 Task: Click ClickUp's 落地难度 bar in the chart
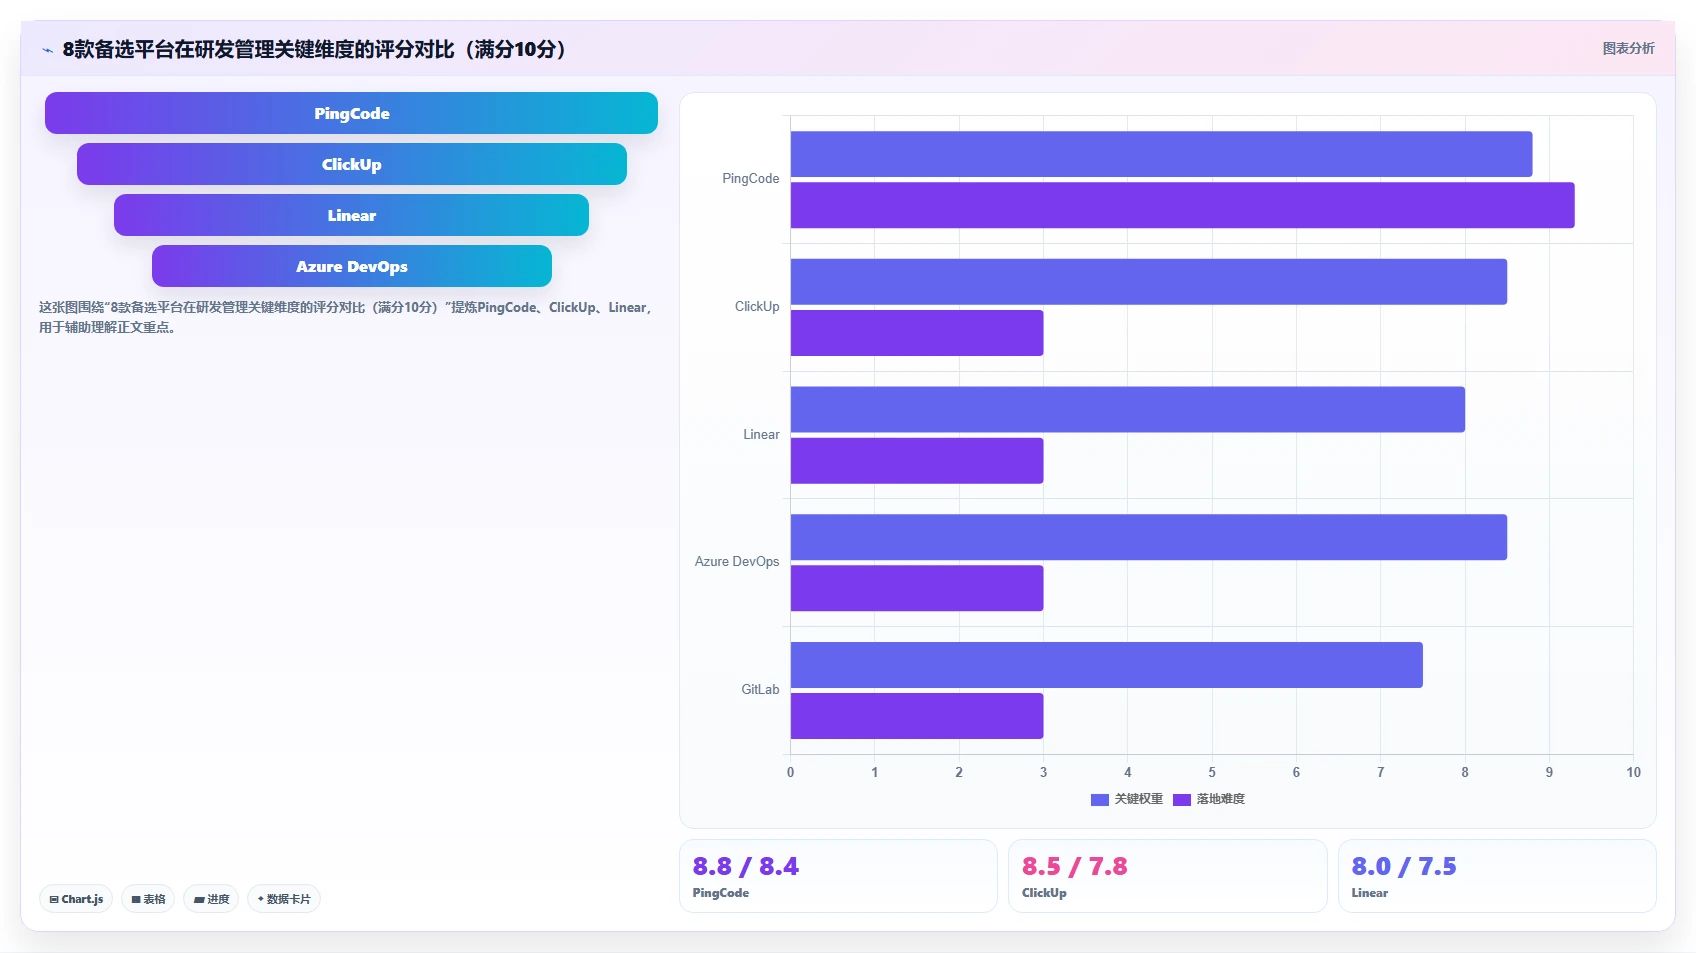click(917, 333)
